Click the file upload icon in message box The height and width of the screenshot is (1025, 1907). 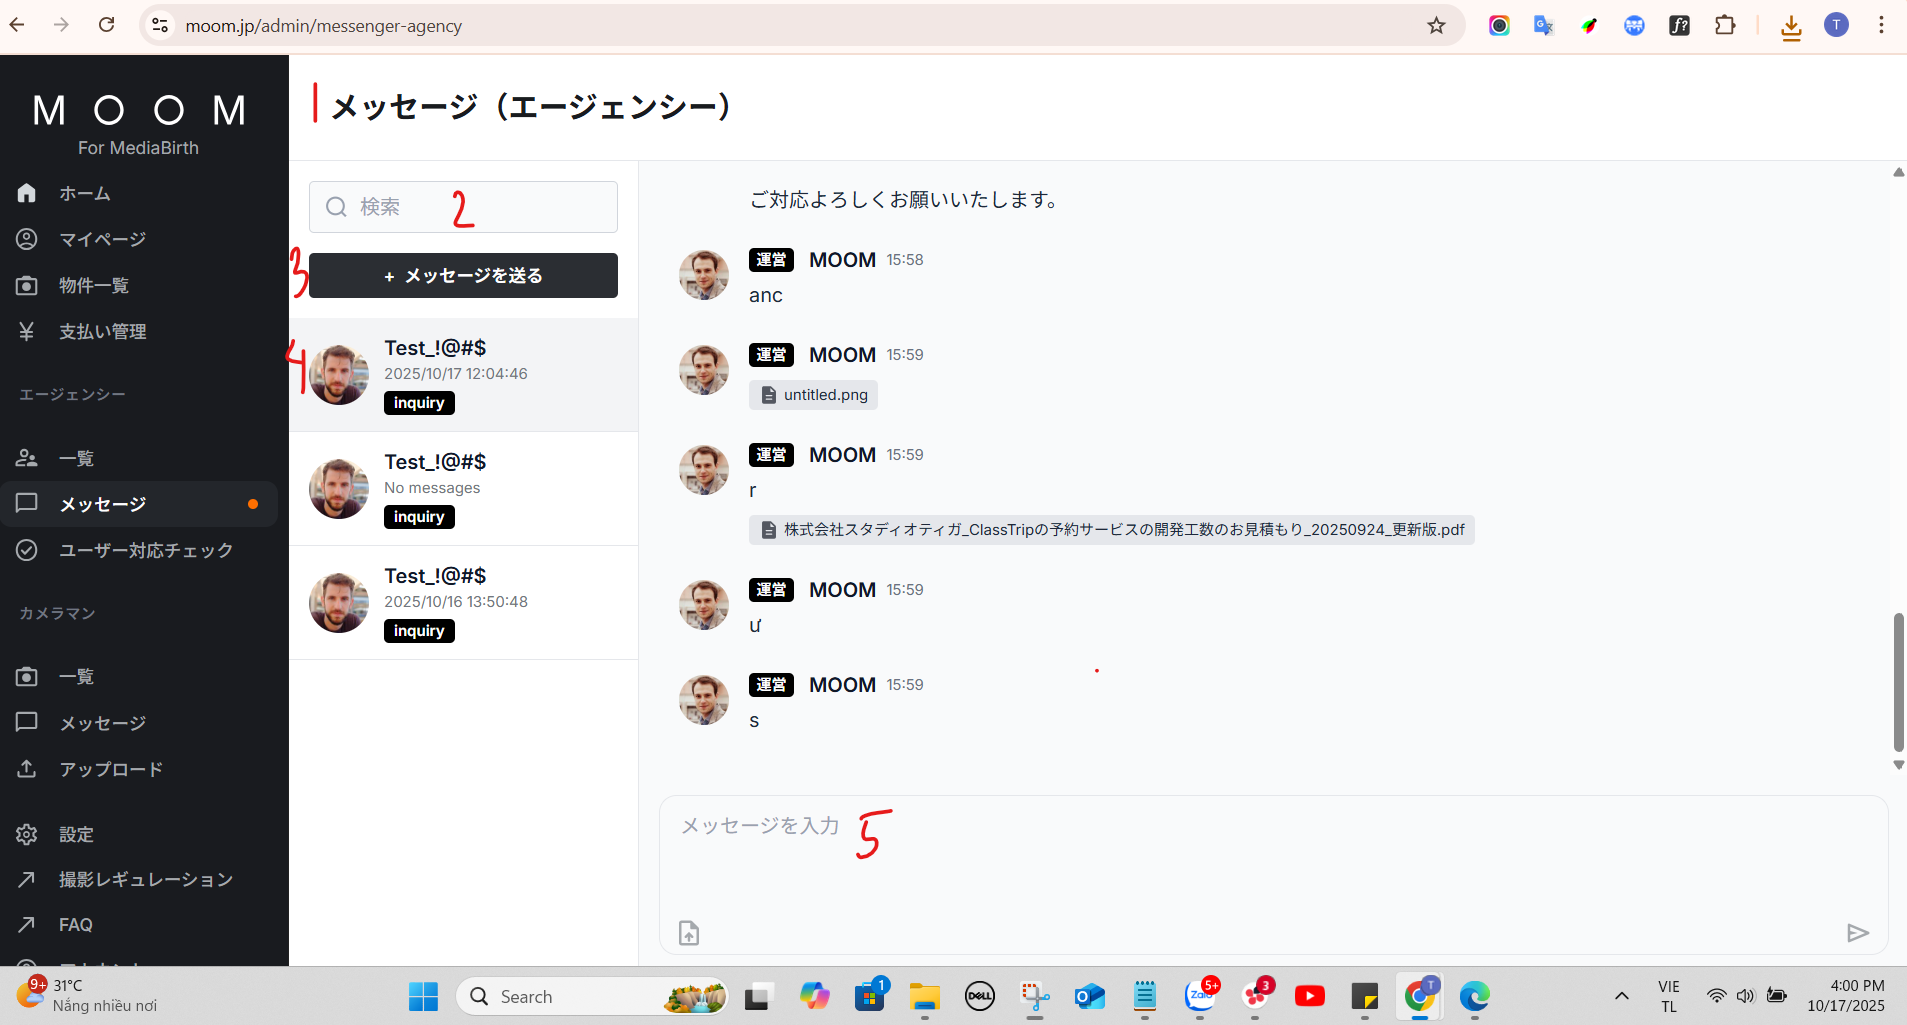coord(688,932)
